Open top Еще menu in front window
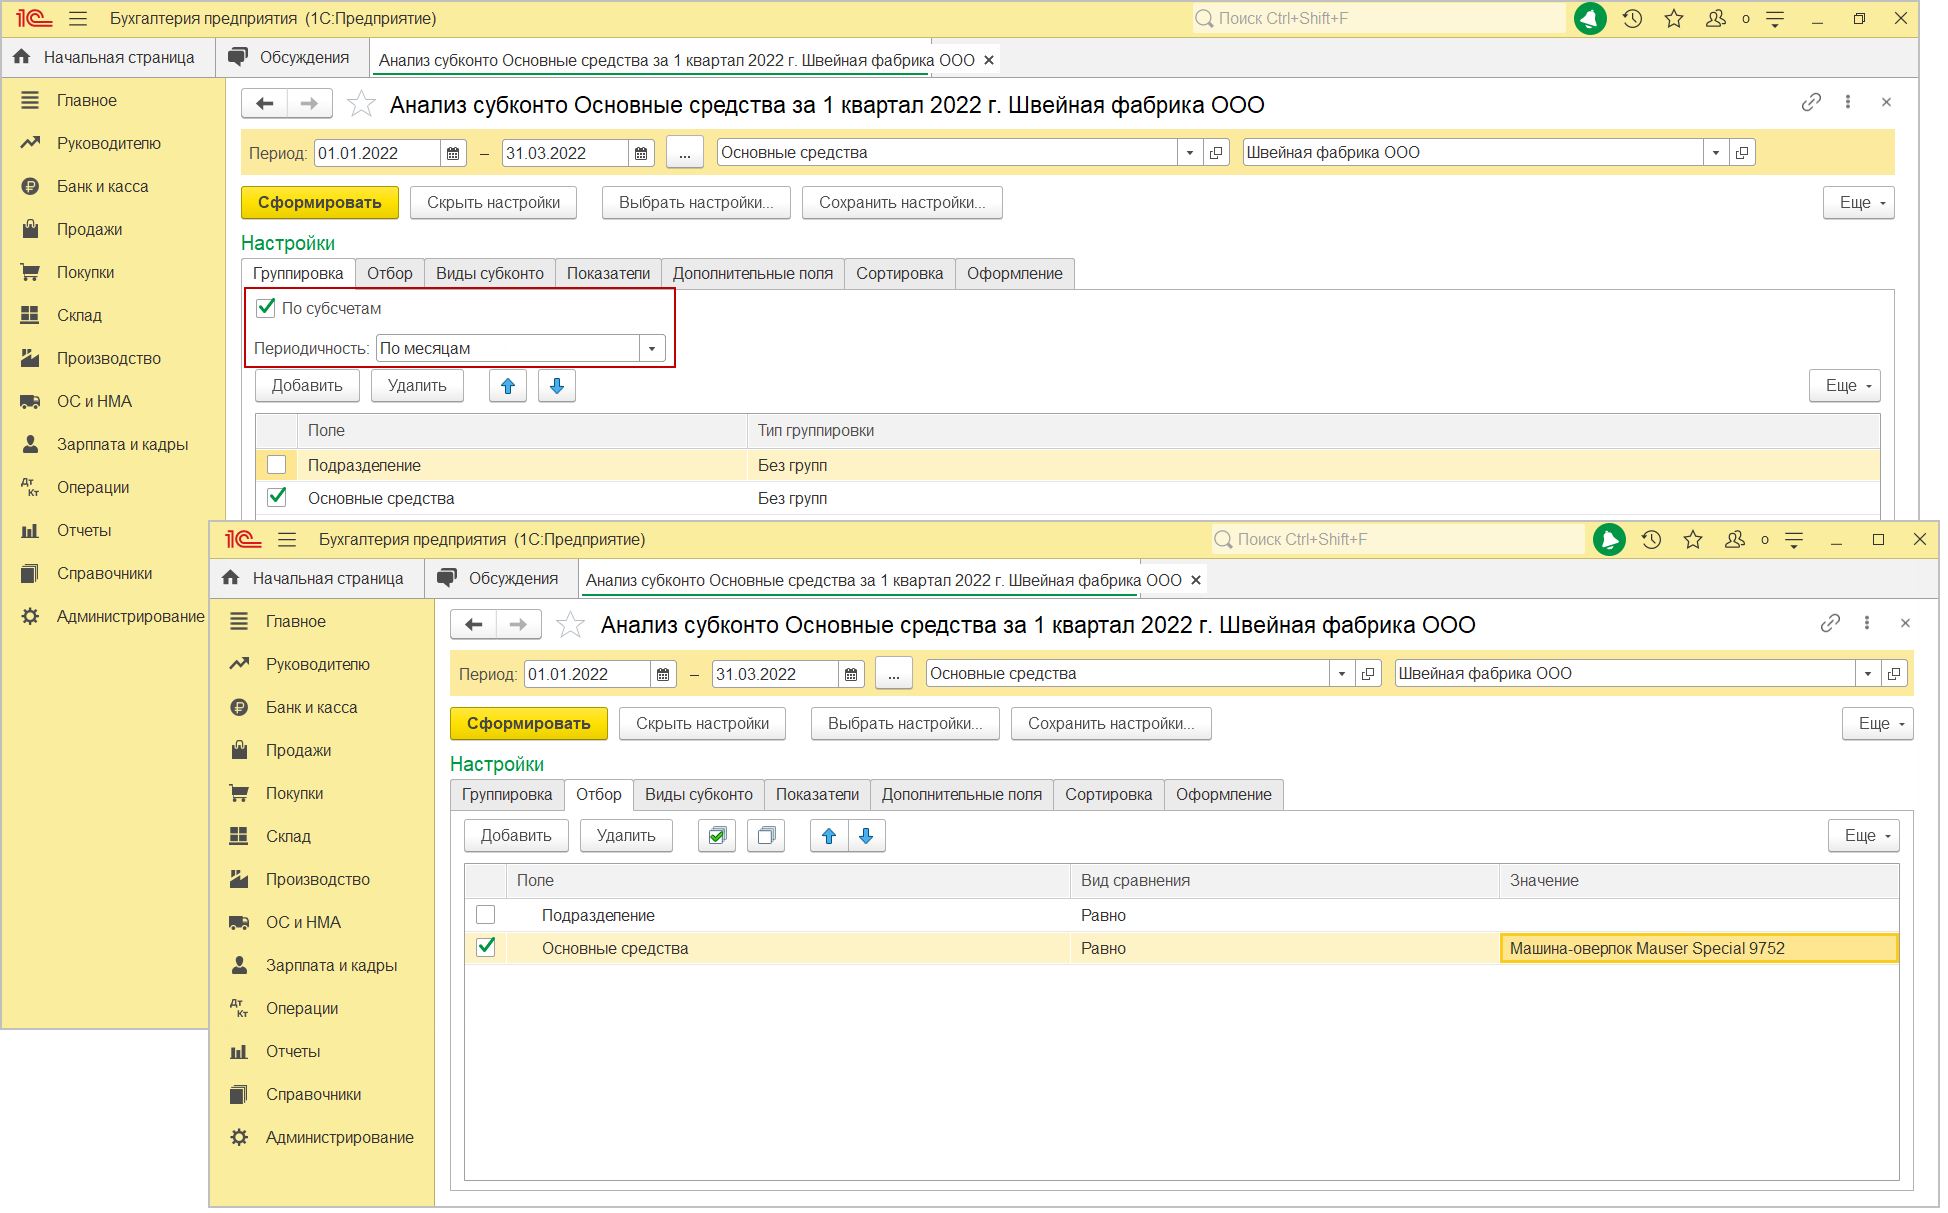Viewport: 1948px width, 1213px height. [1878, 724]
